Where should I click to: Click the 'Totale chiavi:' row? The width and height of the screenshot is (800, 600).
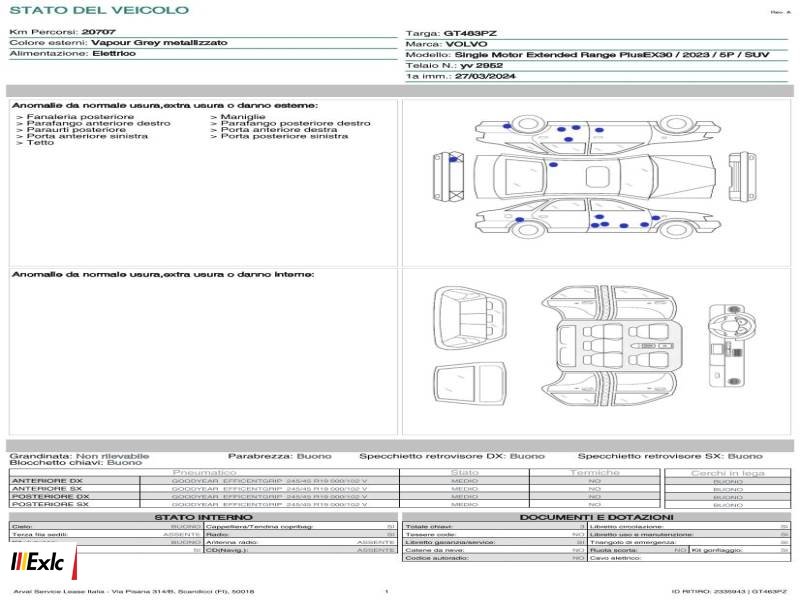point(494,527)
